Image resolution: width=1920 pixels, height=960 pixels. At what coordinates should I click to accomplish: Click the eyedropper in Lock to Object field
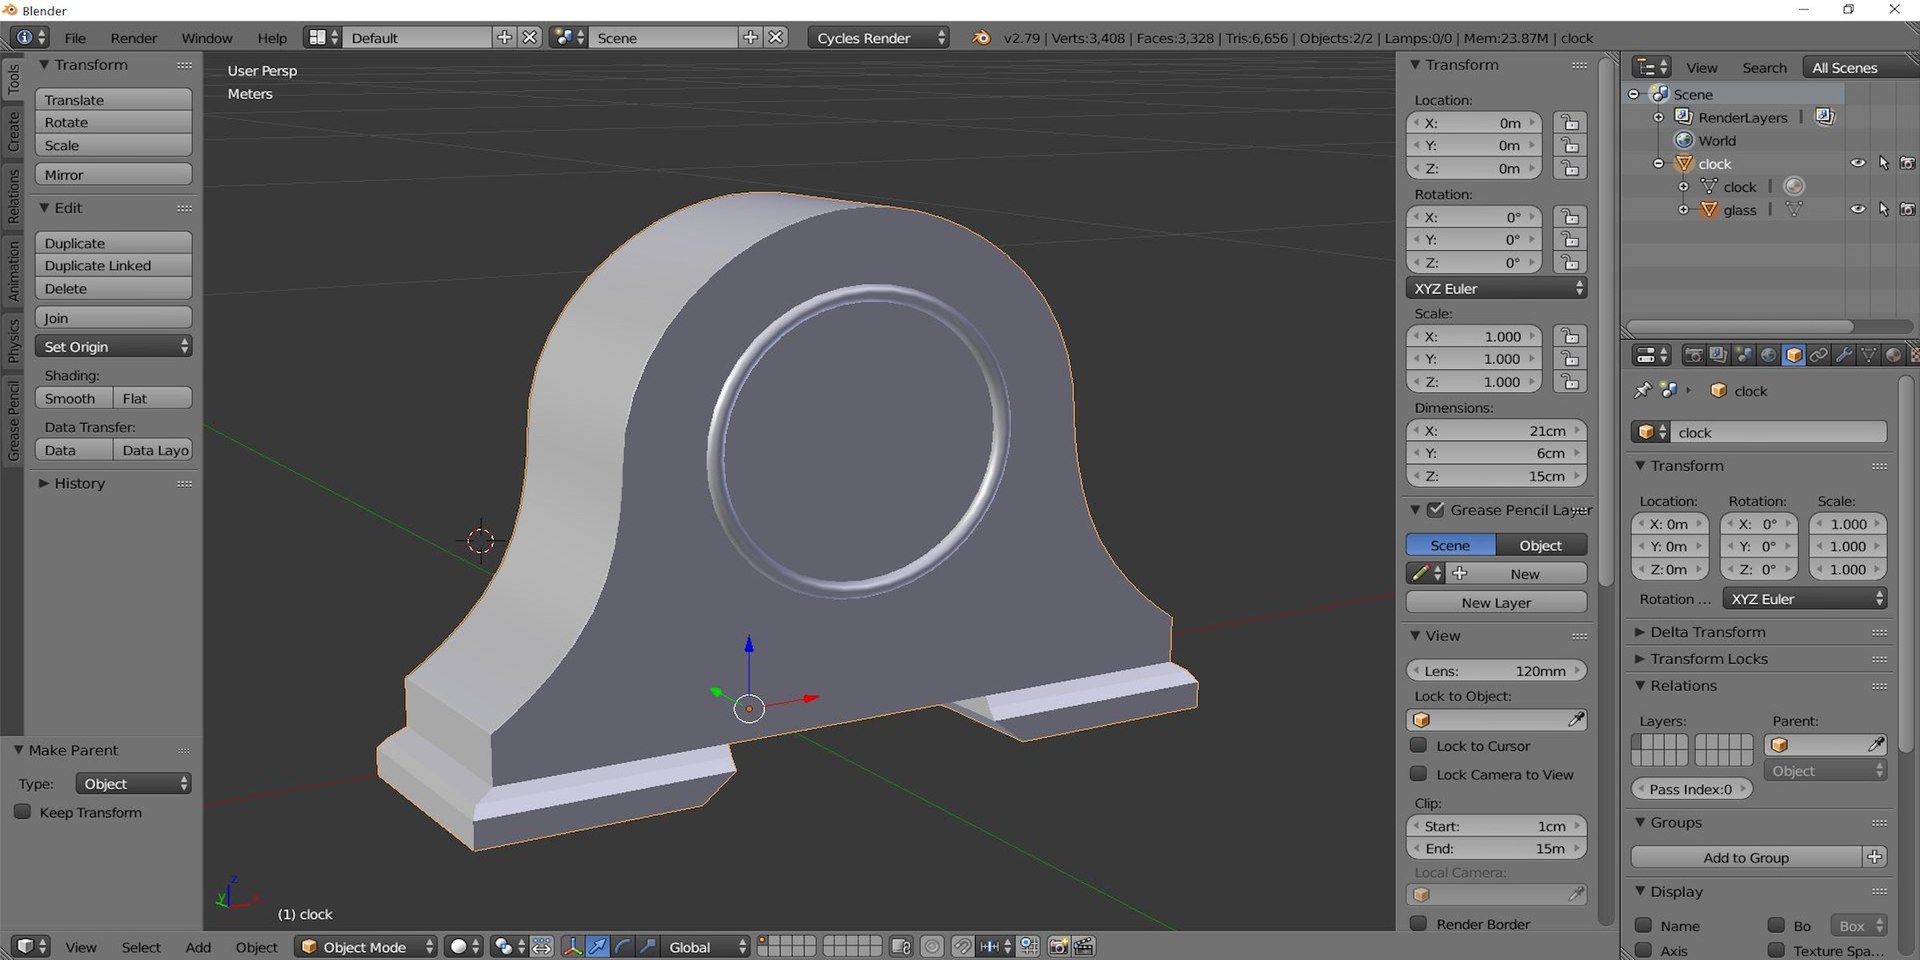click(x=1575, y=719)
